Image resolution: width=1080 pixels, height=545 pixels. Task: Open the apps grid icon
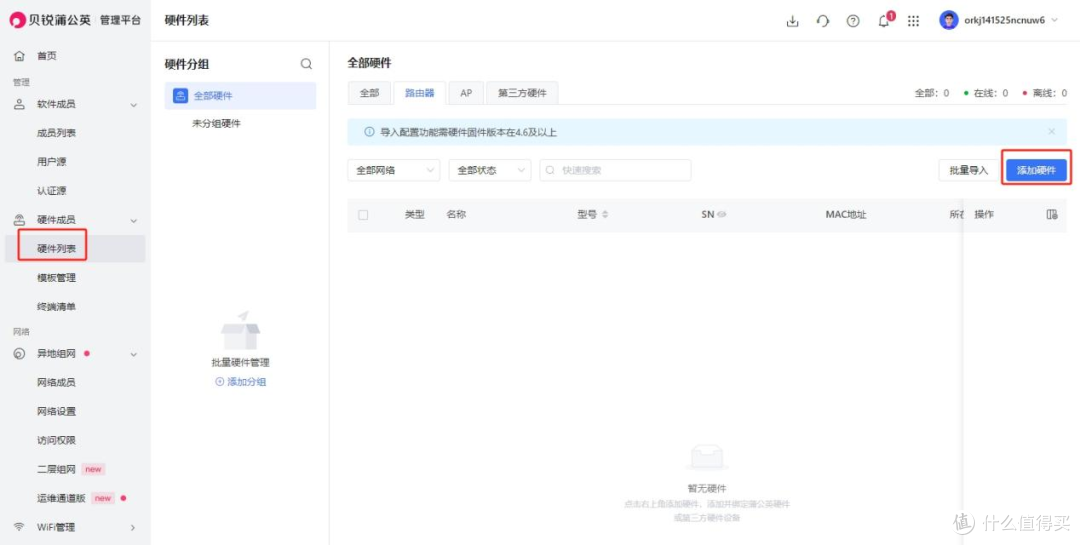[x=913, y=21]
